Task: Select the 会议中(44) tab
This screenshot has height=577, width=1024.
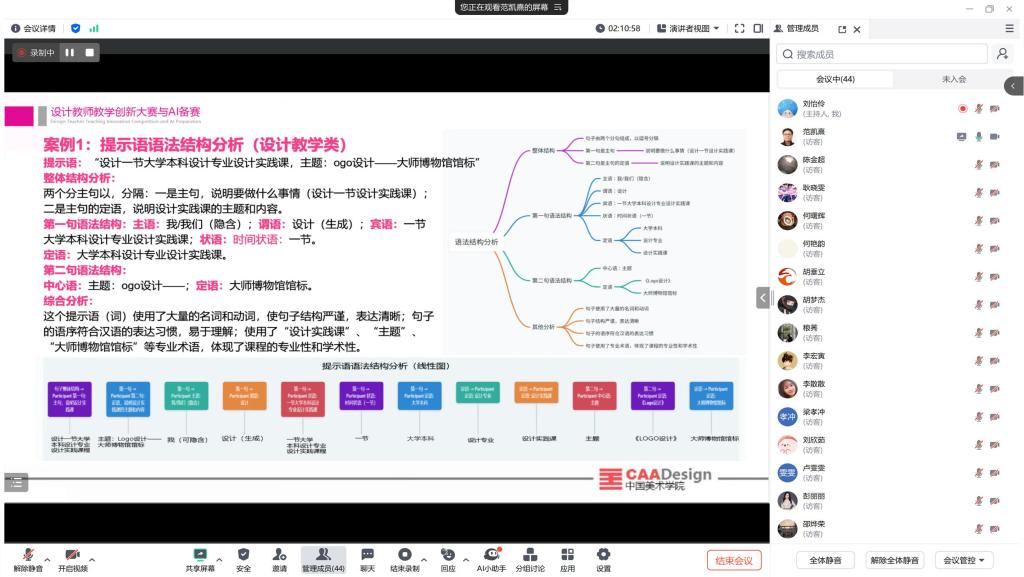Action: pos(835,79)
